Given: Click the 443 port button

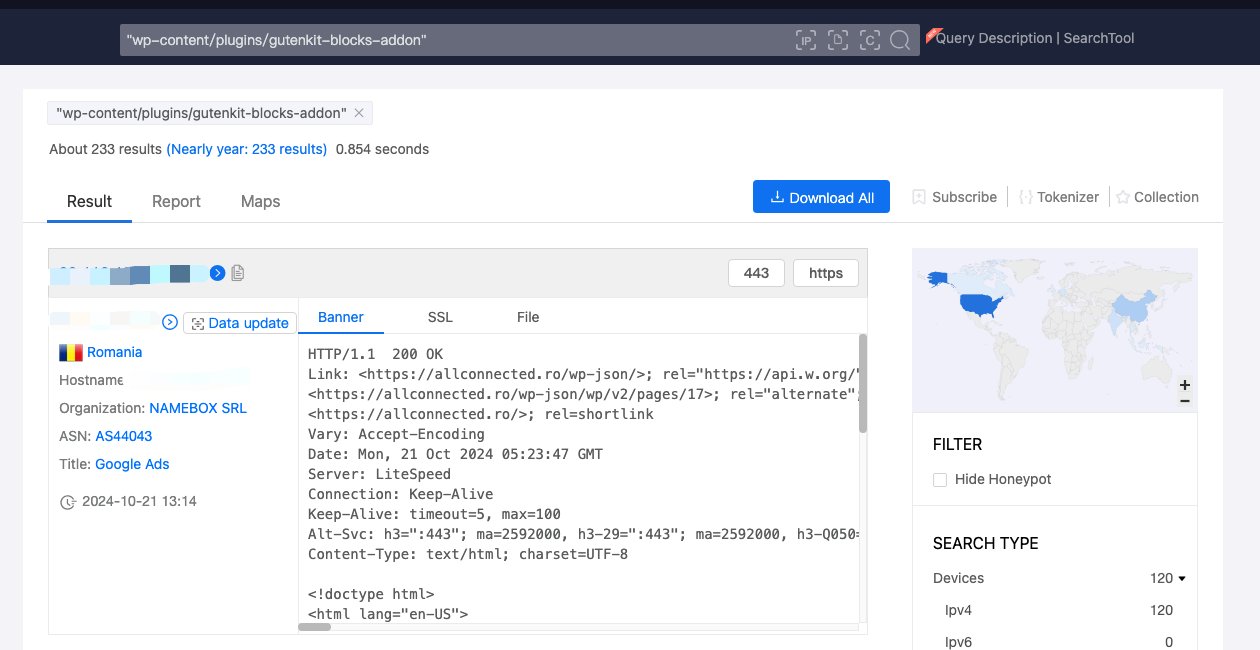Looking at the screenshot, I should [757, 272].
